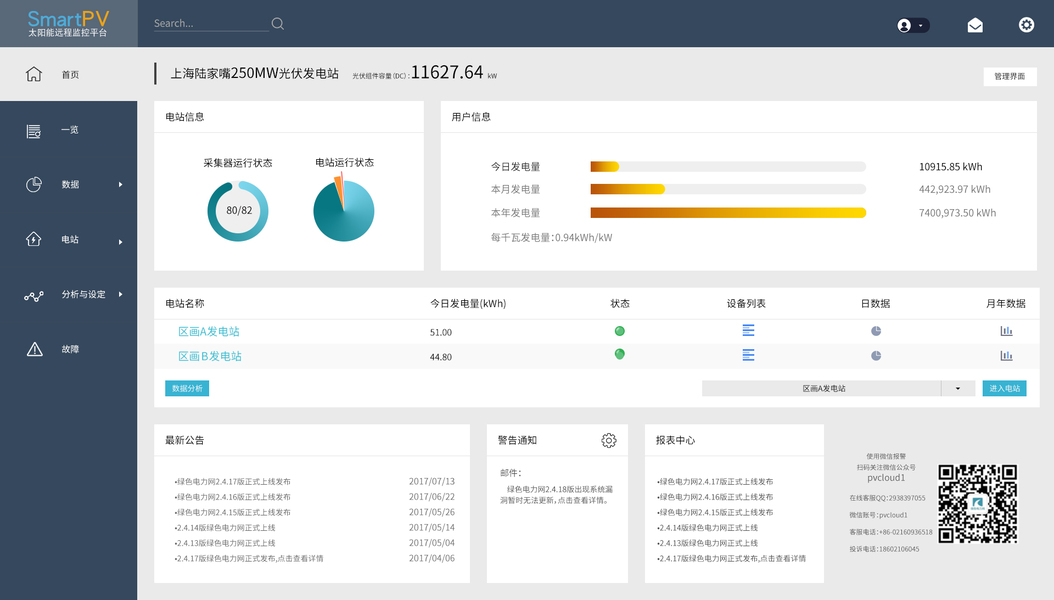Open monthly-yearly bar chart icon for 区画A发电站
This screenshot has width=1054, height=600.
[x=1006, y=331]
